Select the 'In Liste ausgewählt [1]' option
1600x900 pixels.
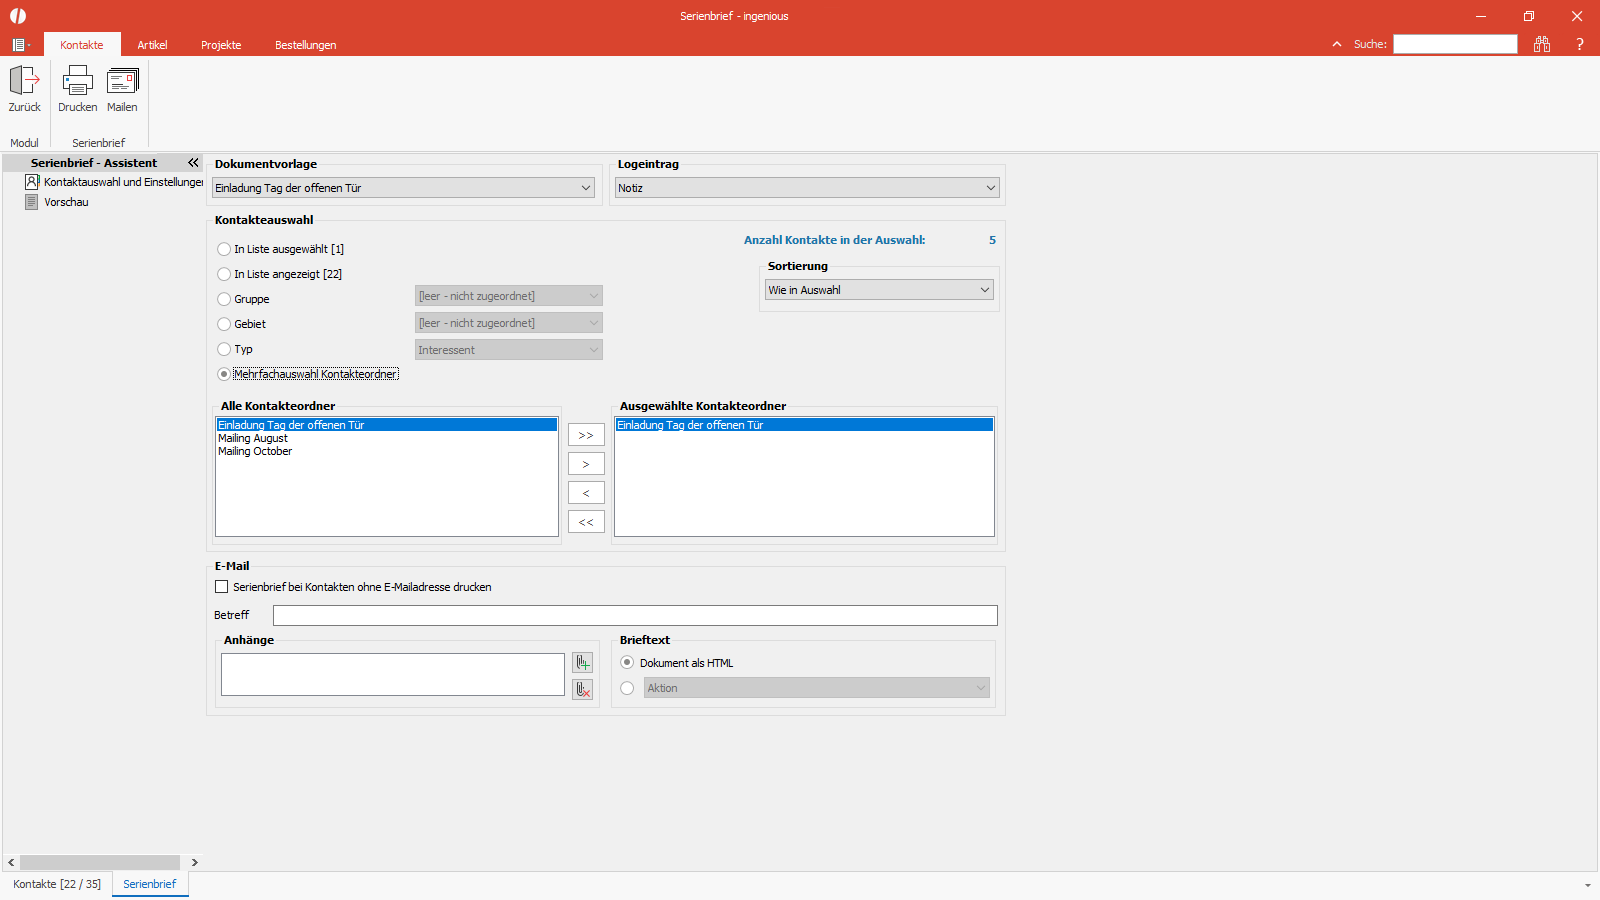pos(224,249)
